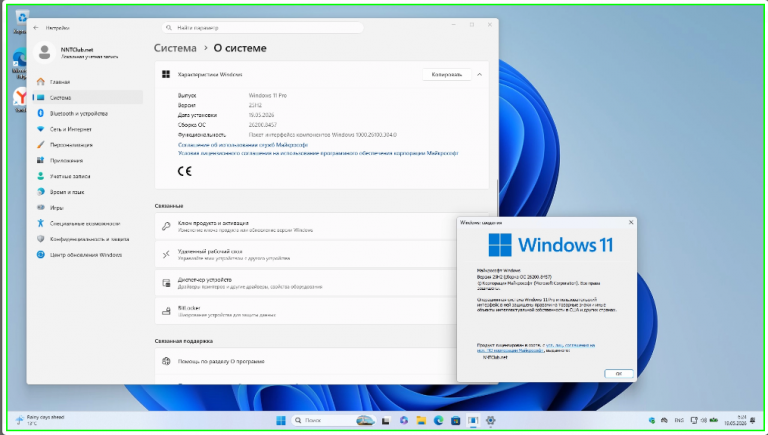The width and height of the screenshot is (768, 435).
Task: Click the Копировать button
Action: click(x=446, y=74)
